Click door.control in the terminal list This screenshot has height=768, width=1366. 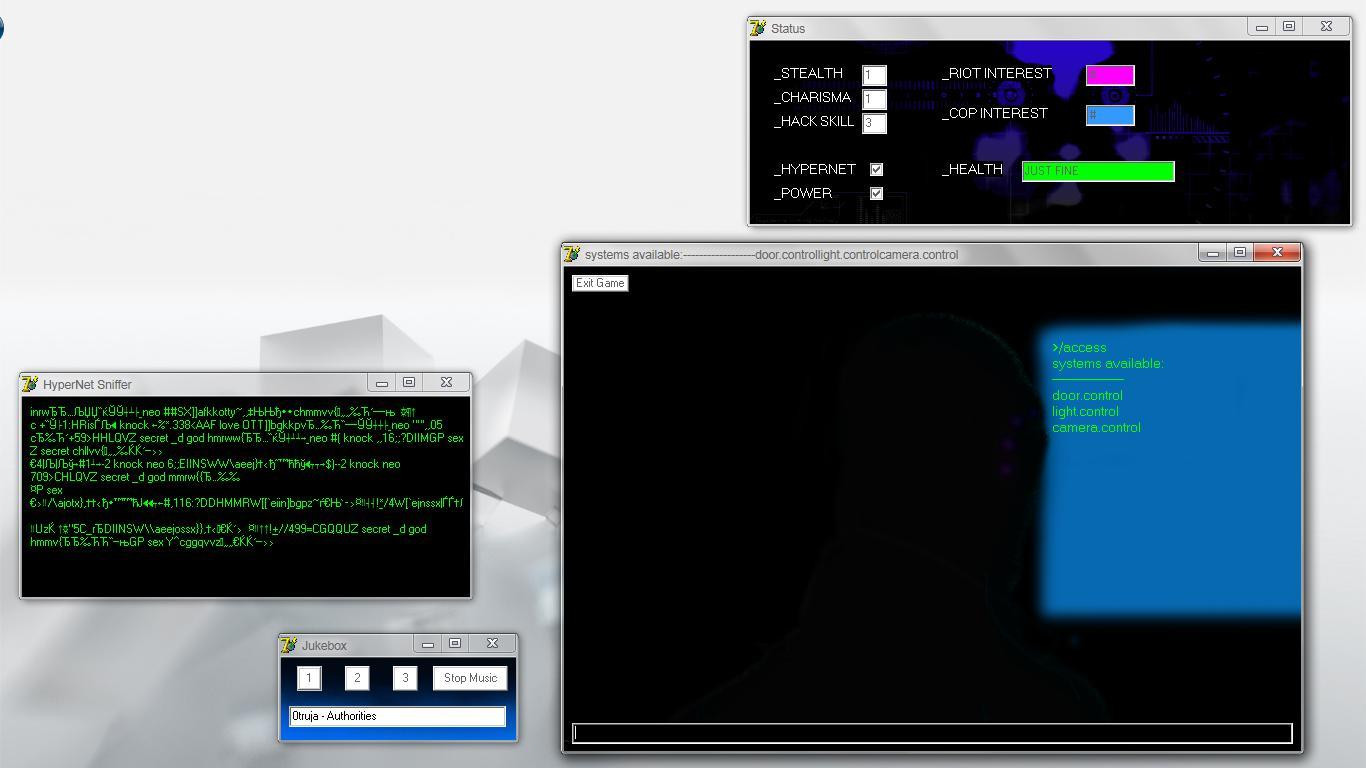coord(1087,395)
